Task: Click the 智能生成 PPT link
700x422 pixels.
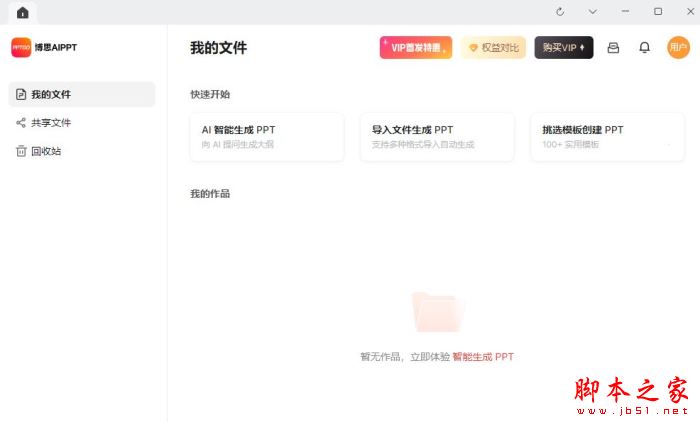Action: [483, 357]
